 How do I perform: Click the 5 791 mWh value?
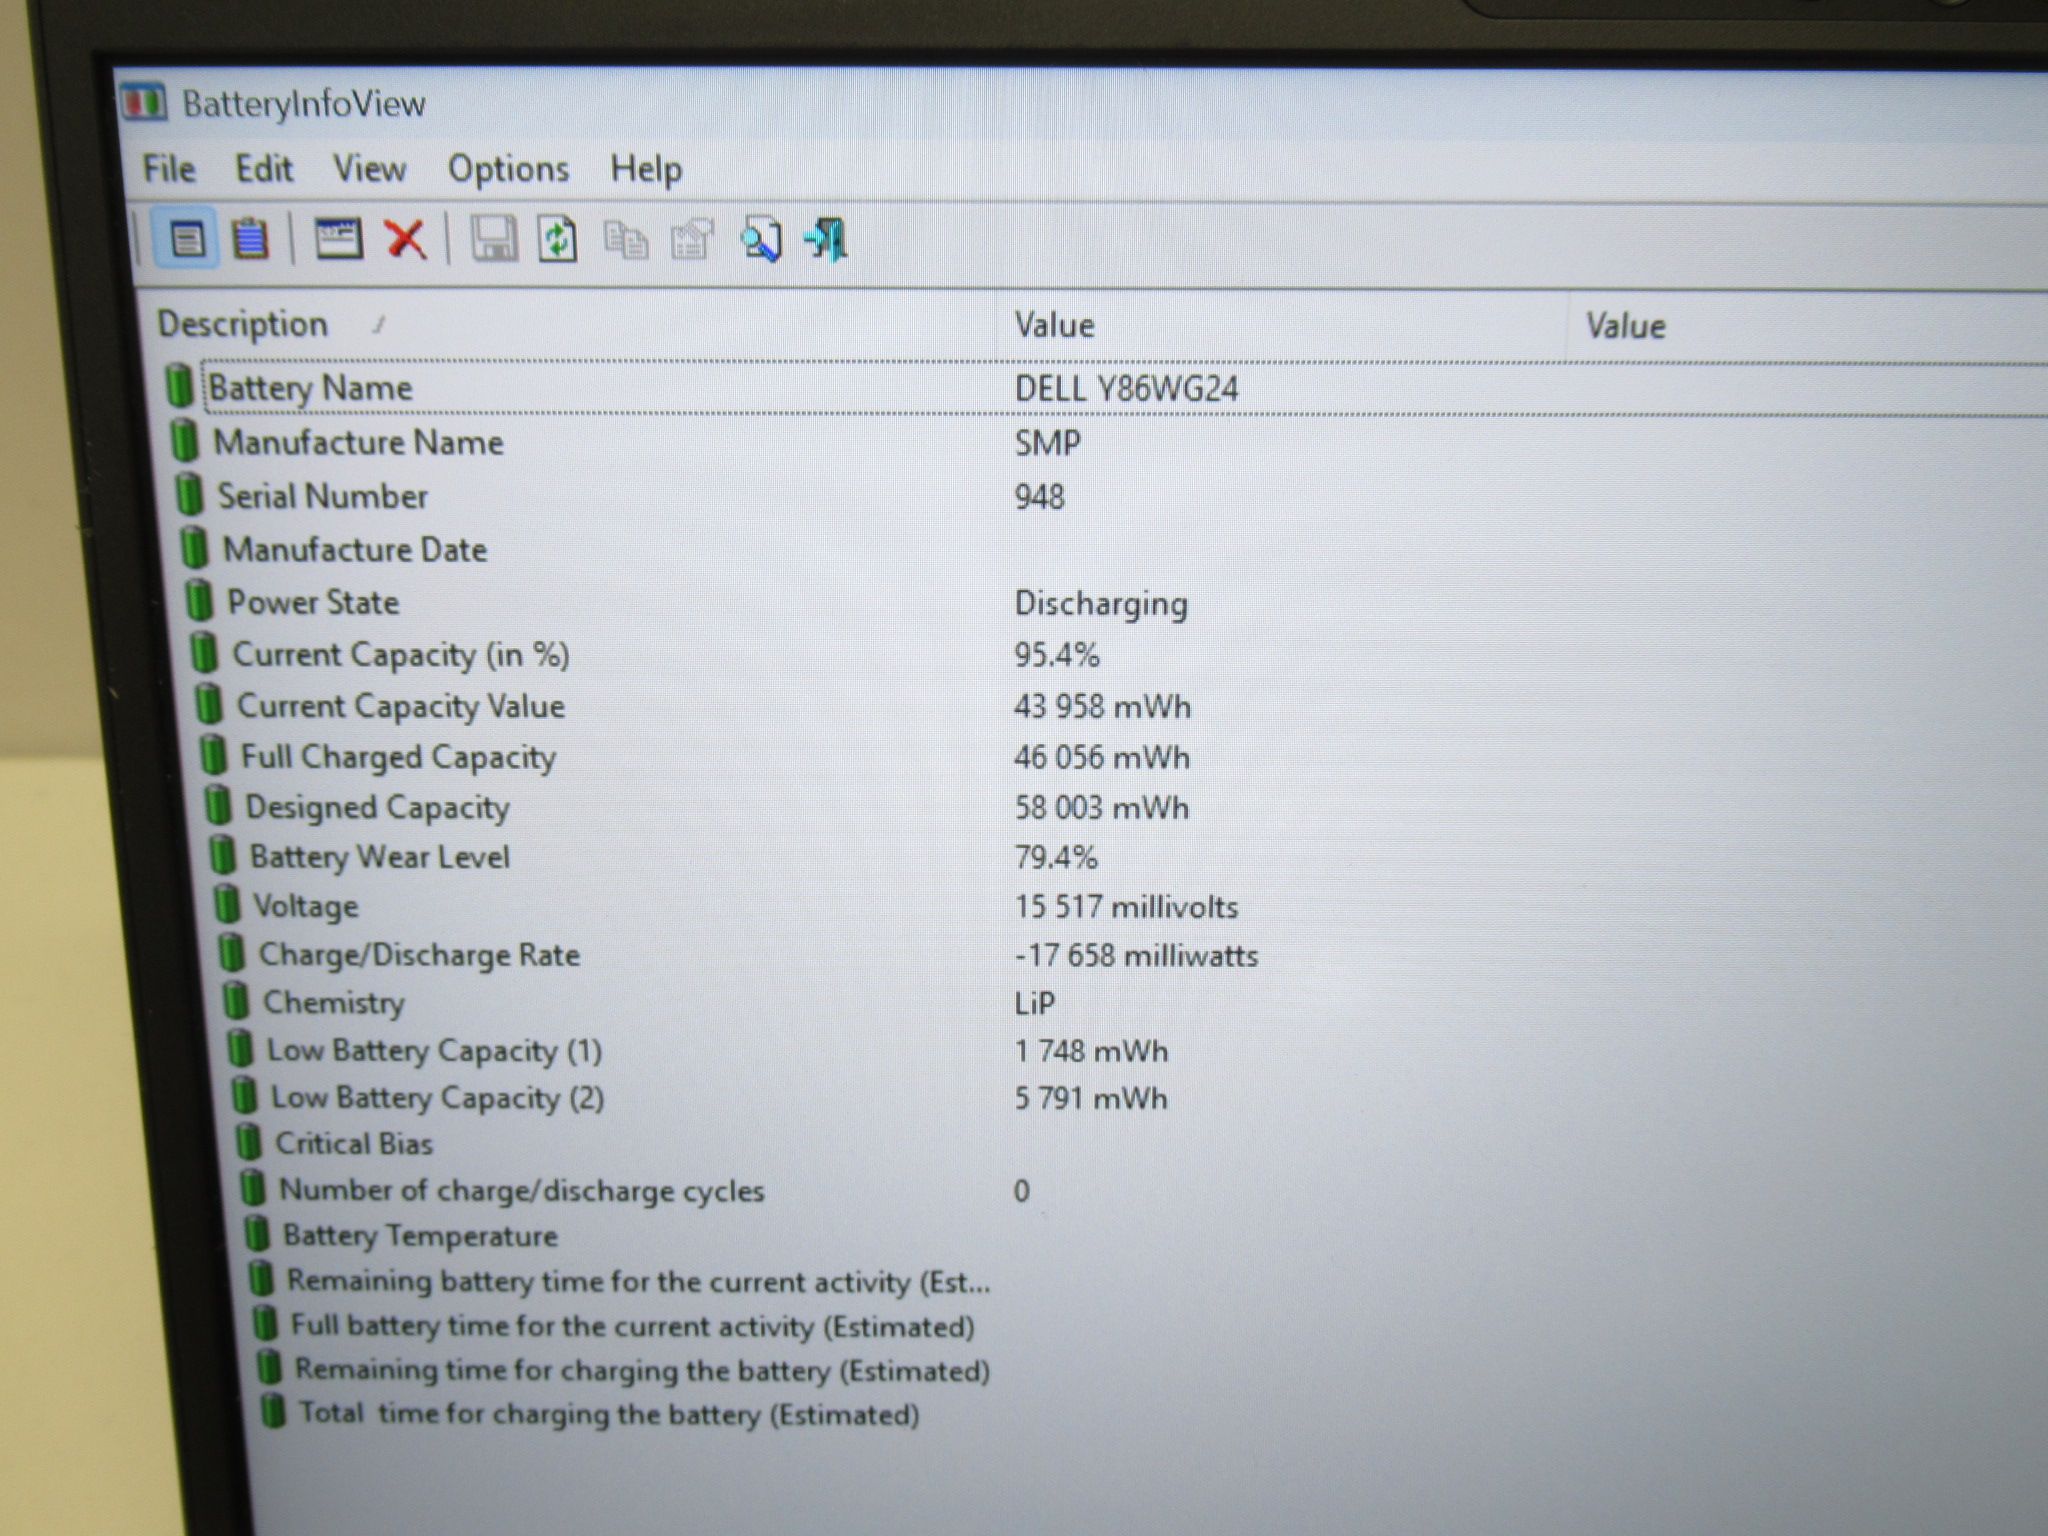click(x=1090, y=1098)
